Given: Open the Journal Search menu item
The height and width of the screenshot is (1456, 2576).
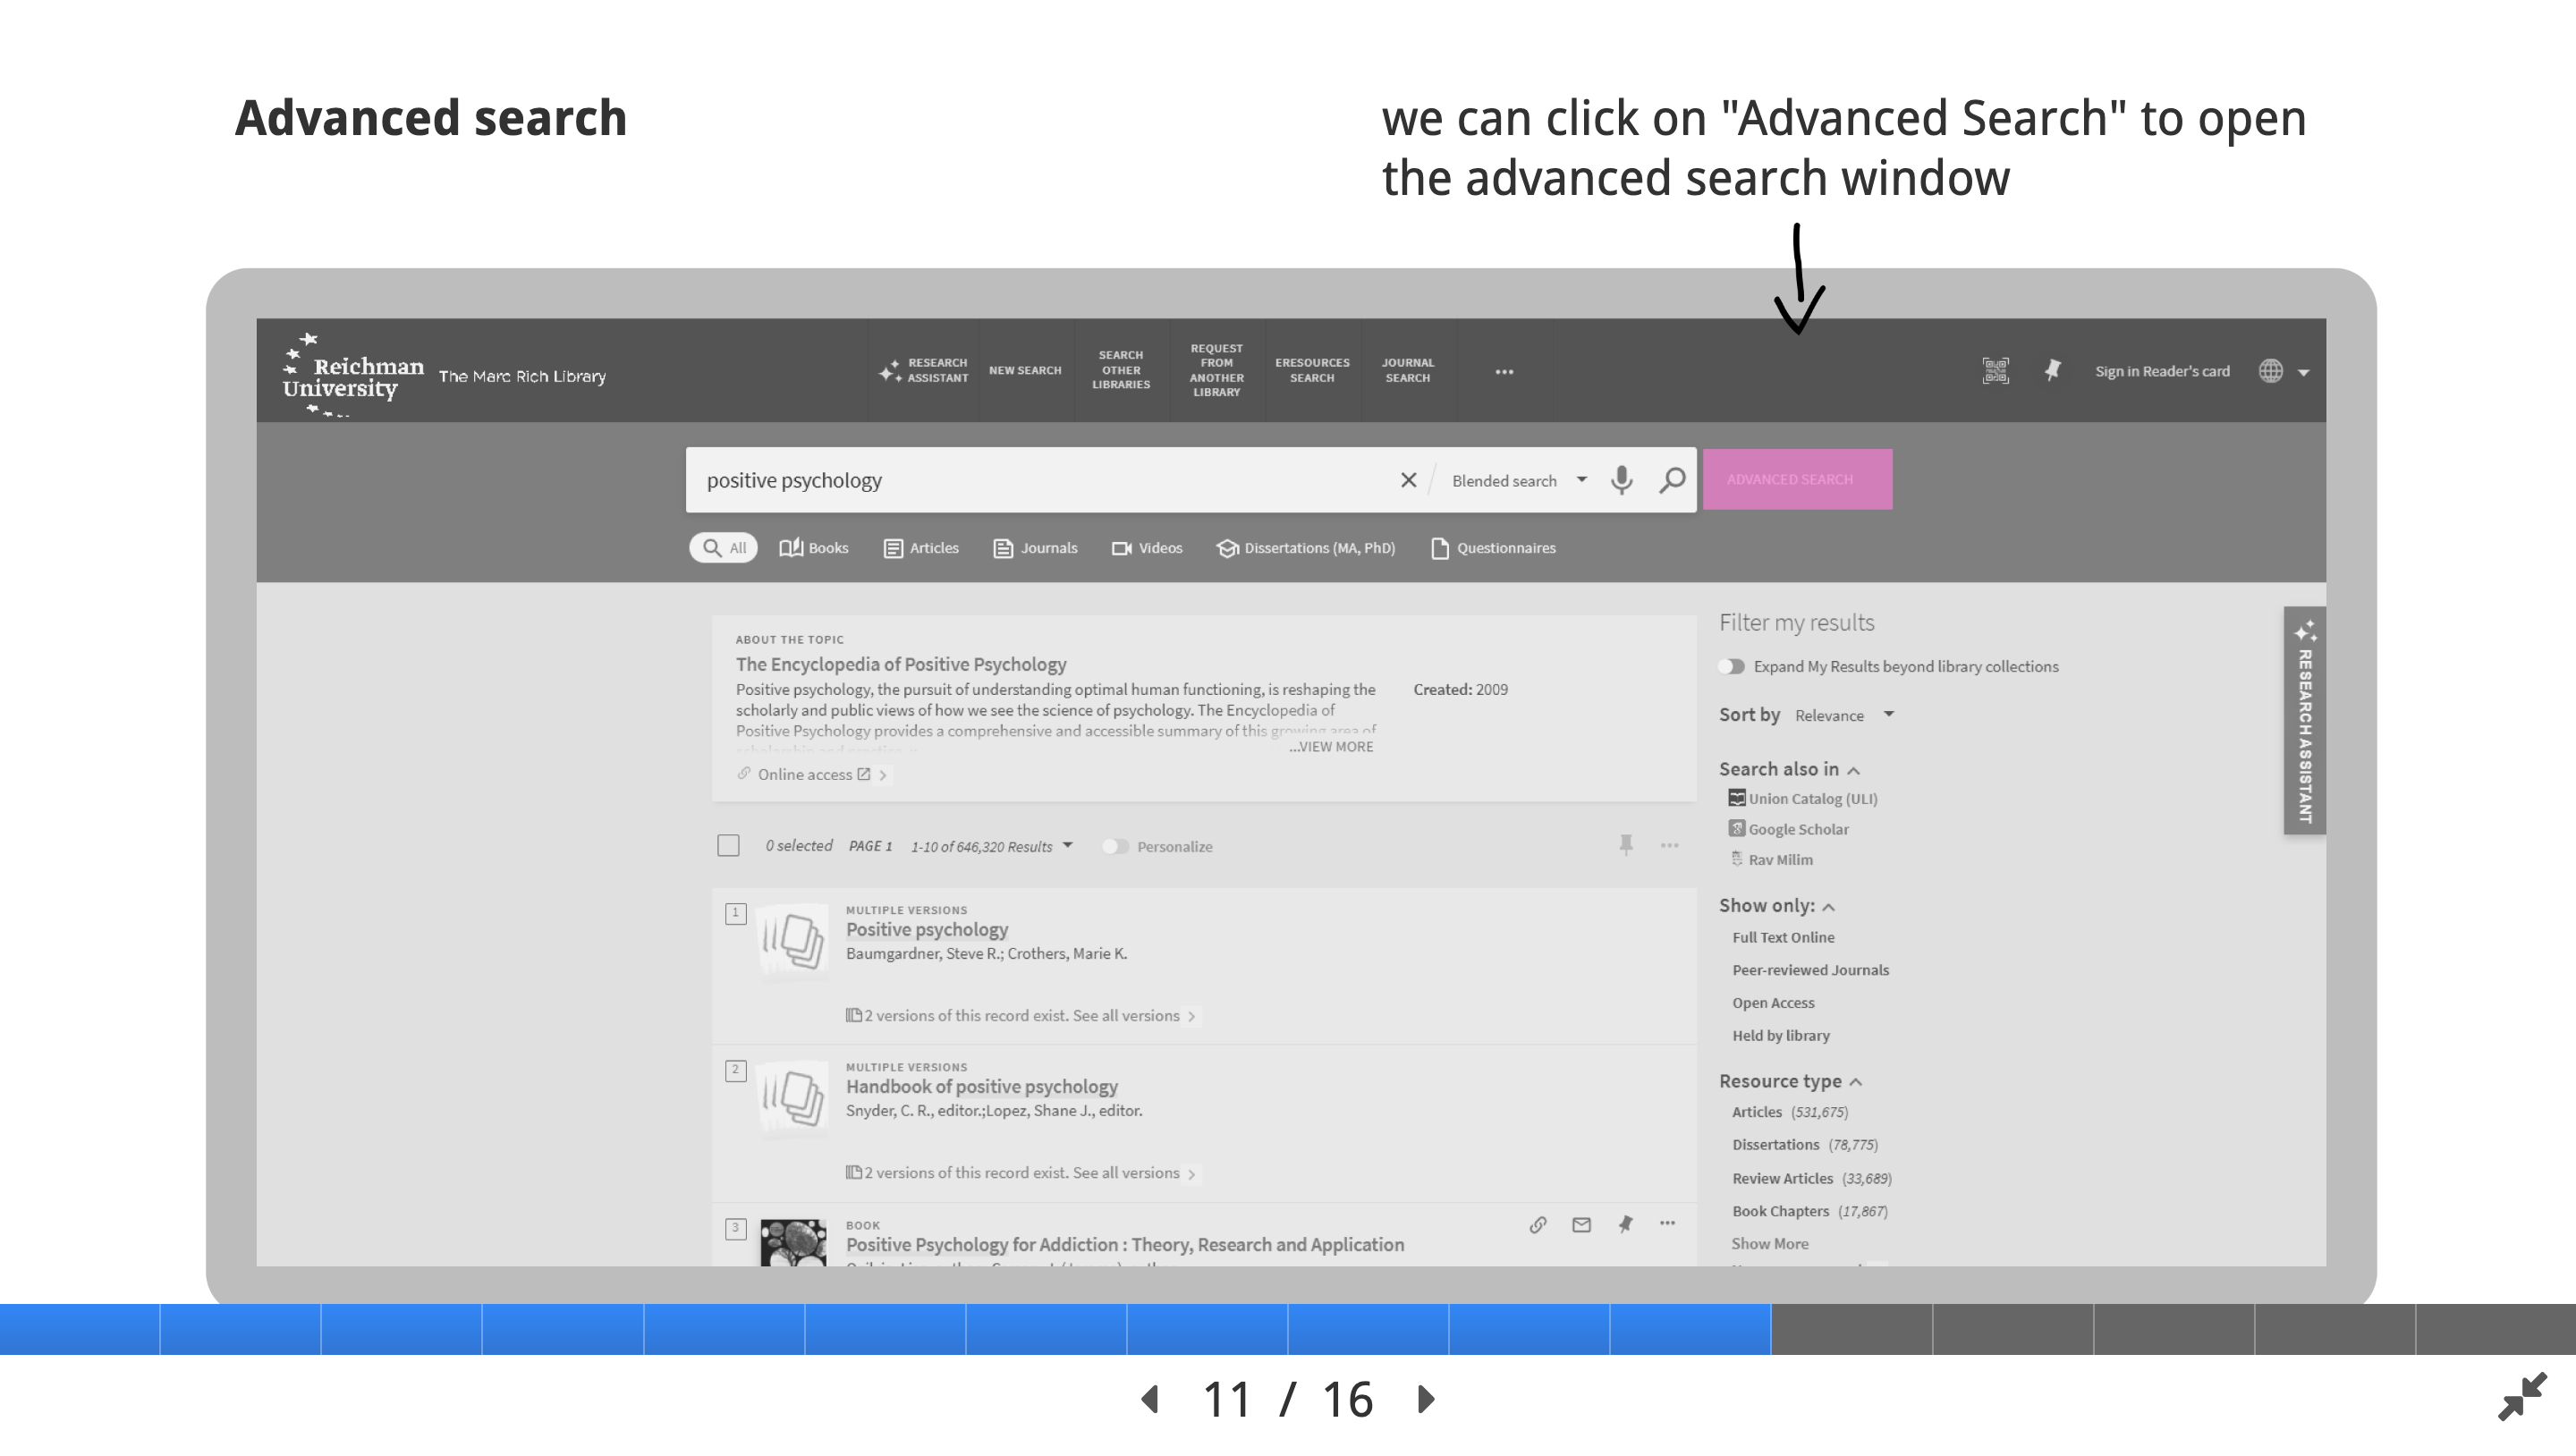Looking at the screenshot, I should (1407, 370).
